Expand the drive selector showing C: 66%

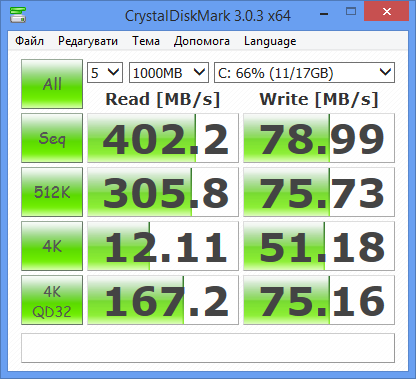pyautogui.click(x=304, y=72)
